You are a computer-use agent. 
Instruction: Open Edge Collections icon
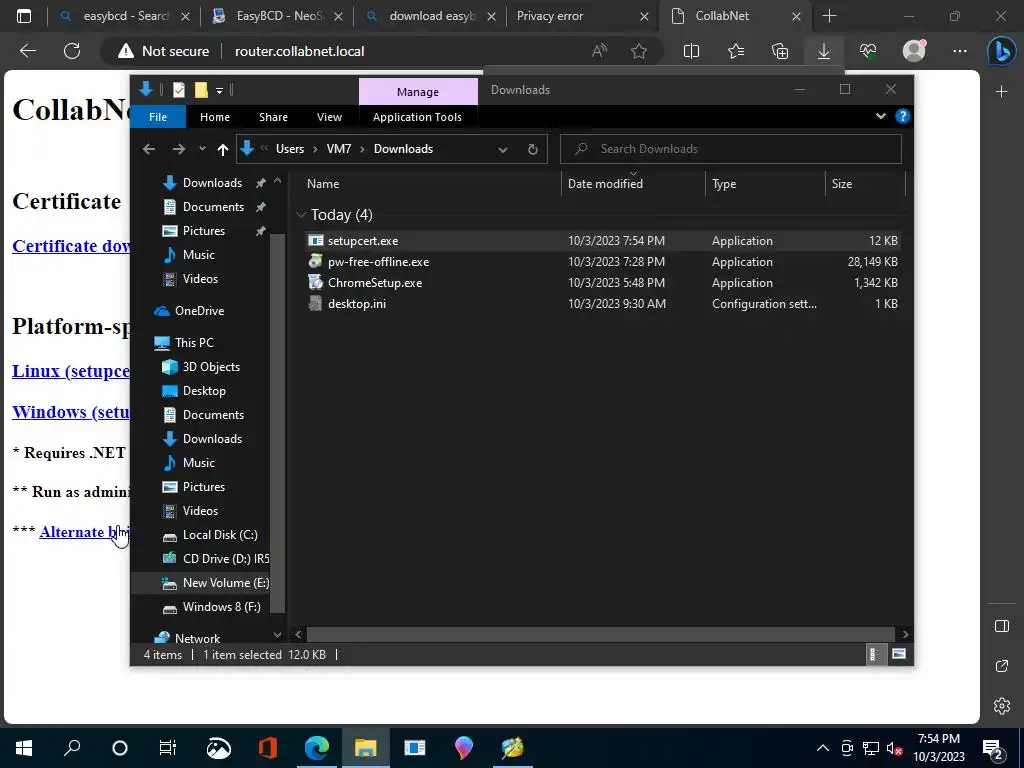780,51
